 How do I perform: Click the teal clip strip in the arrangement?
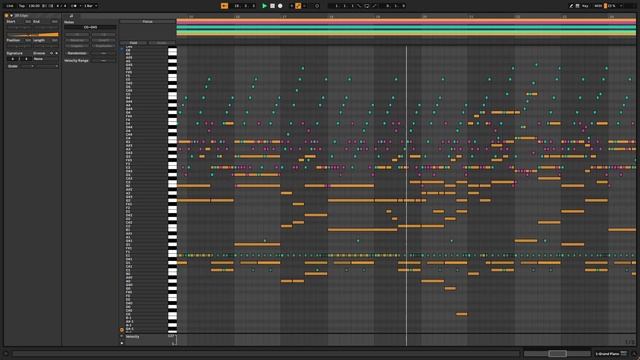[406, 27]
